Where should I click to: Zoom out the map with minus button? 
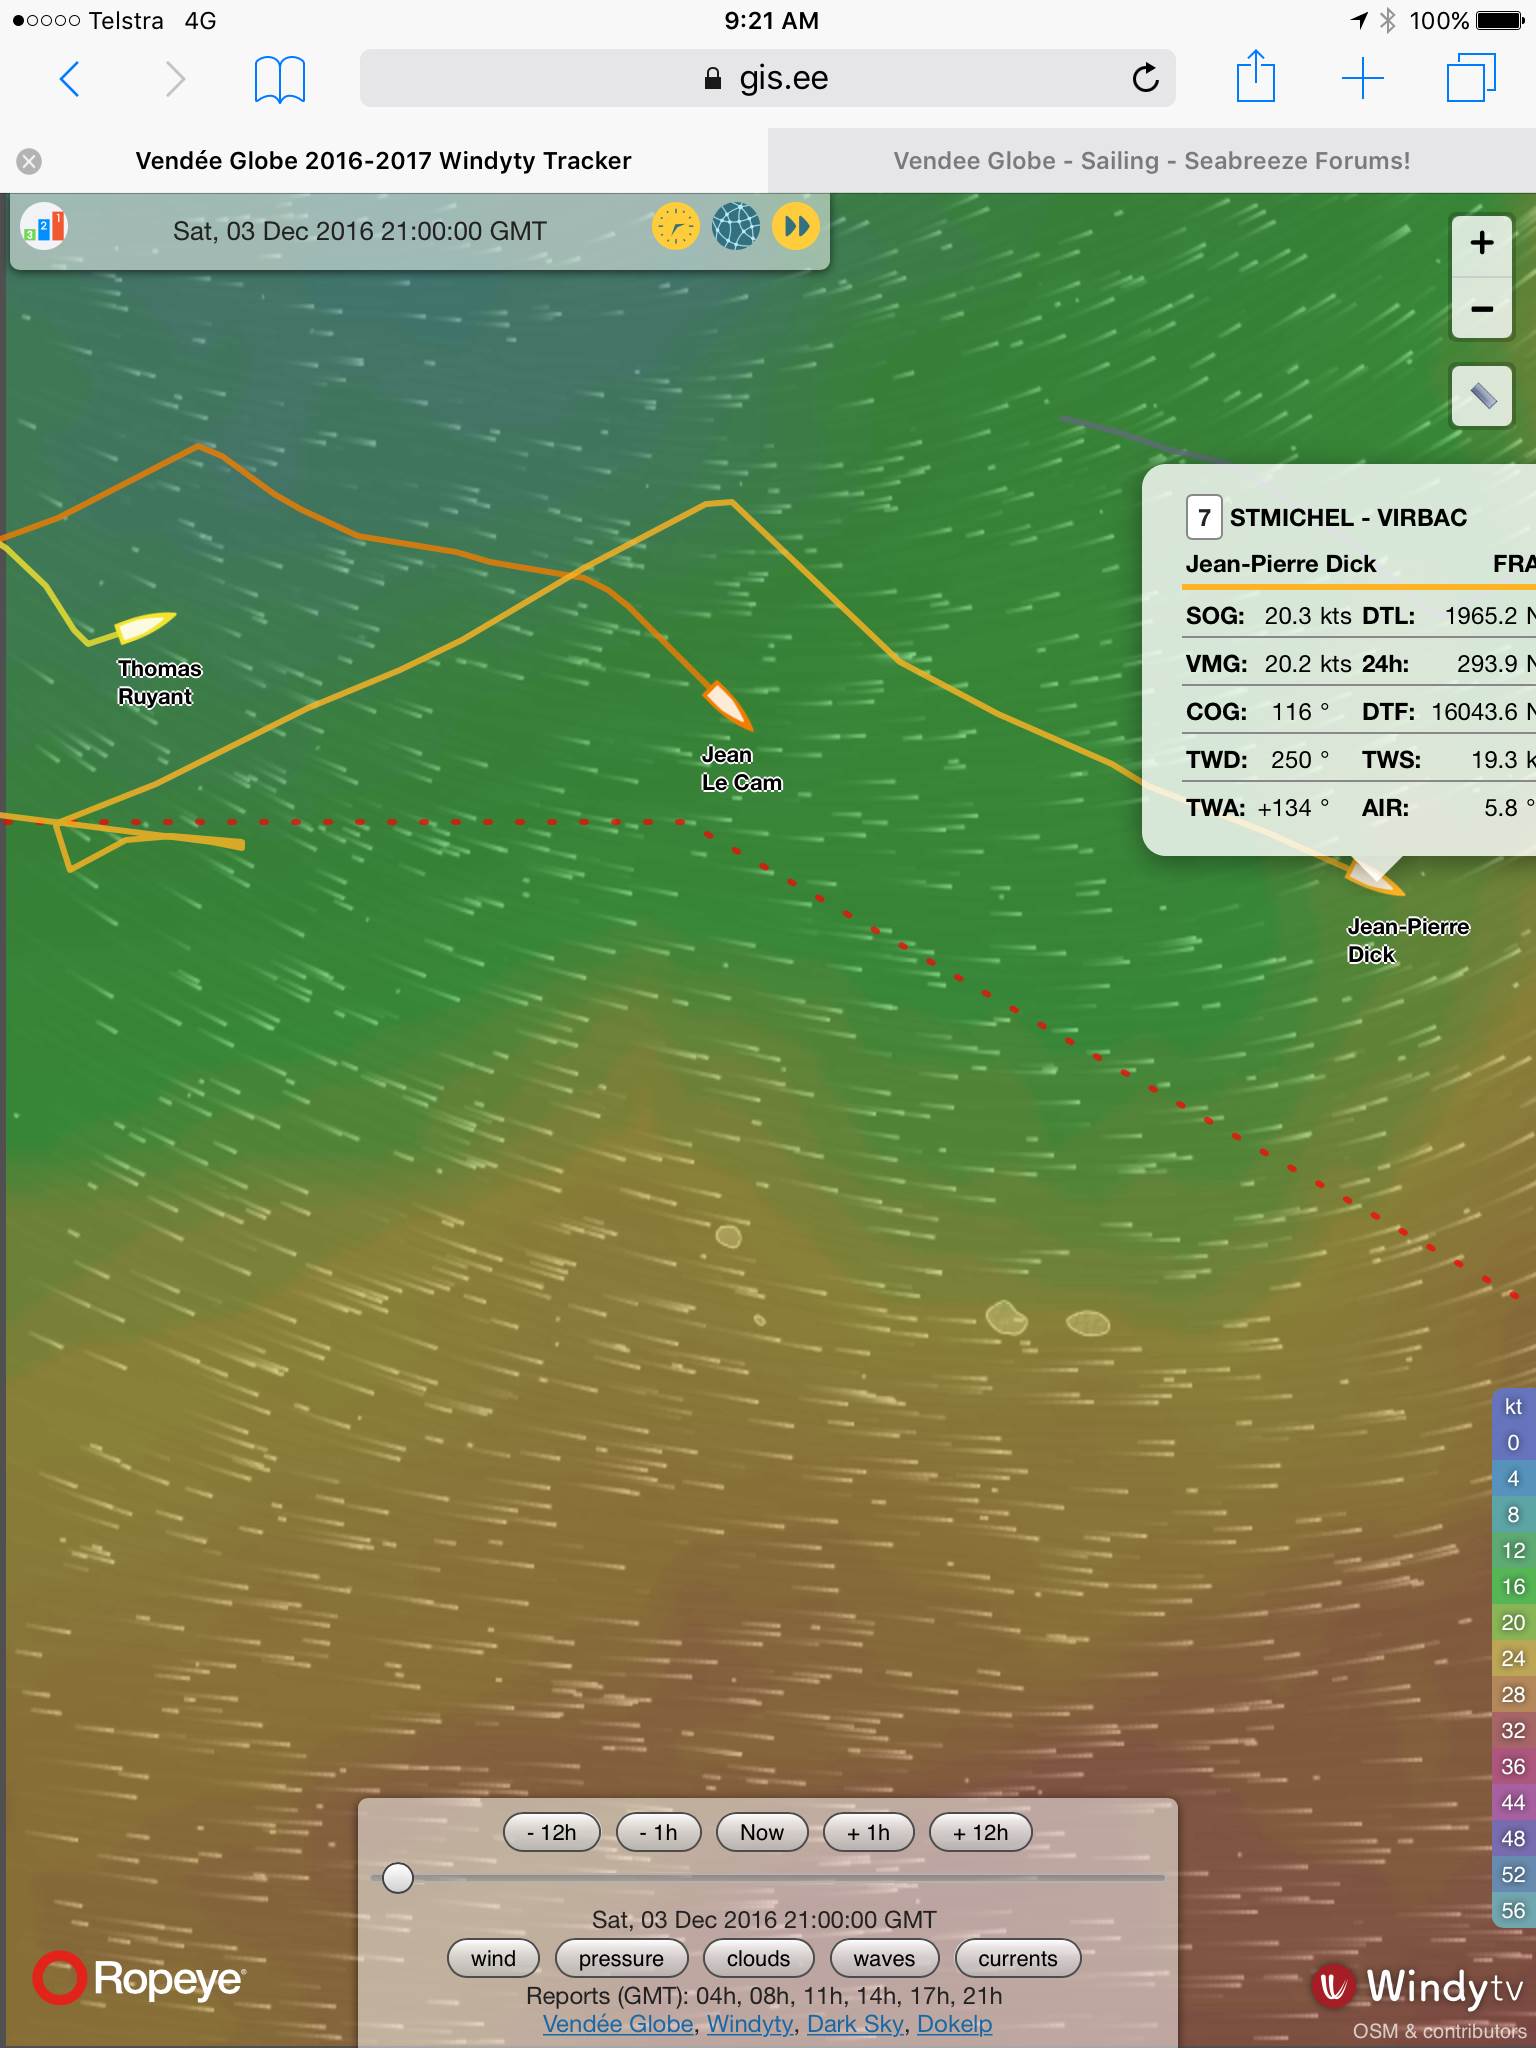click(x=1481, y=309)
